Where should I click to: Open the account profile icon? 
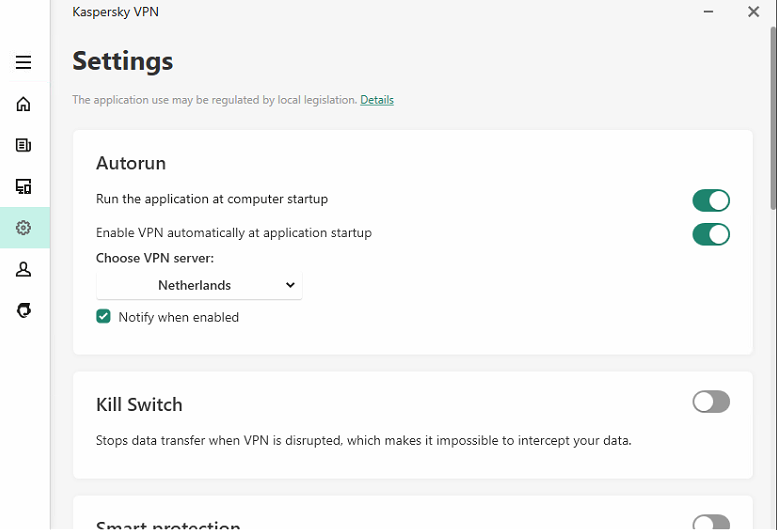click(x=23, y=269)
